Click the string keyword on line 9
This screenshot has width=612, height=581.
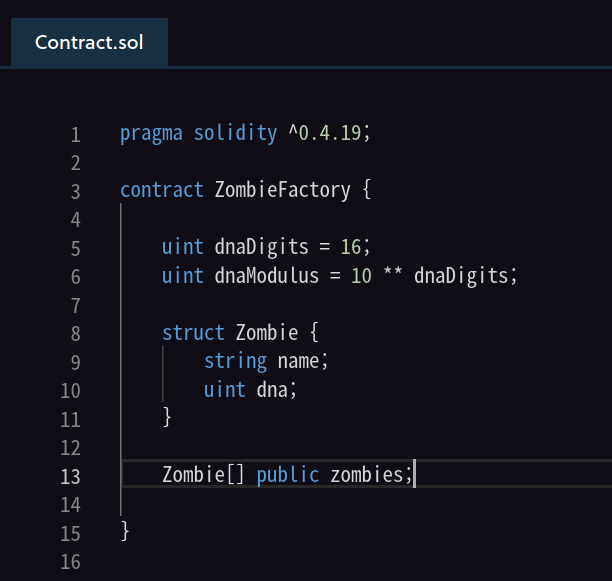(x=235, y=360)
